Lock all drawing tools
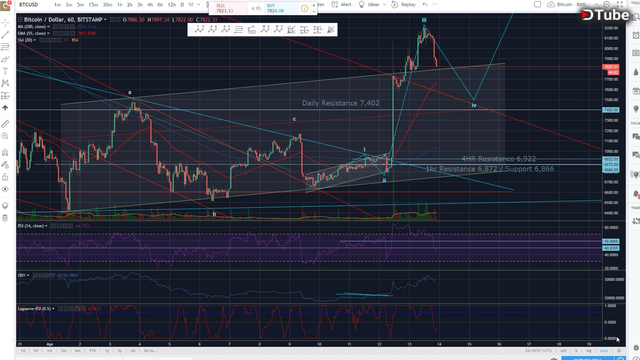Screen dimensions: 640x360 [5, 177]
